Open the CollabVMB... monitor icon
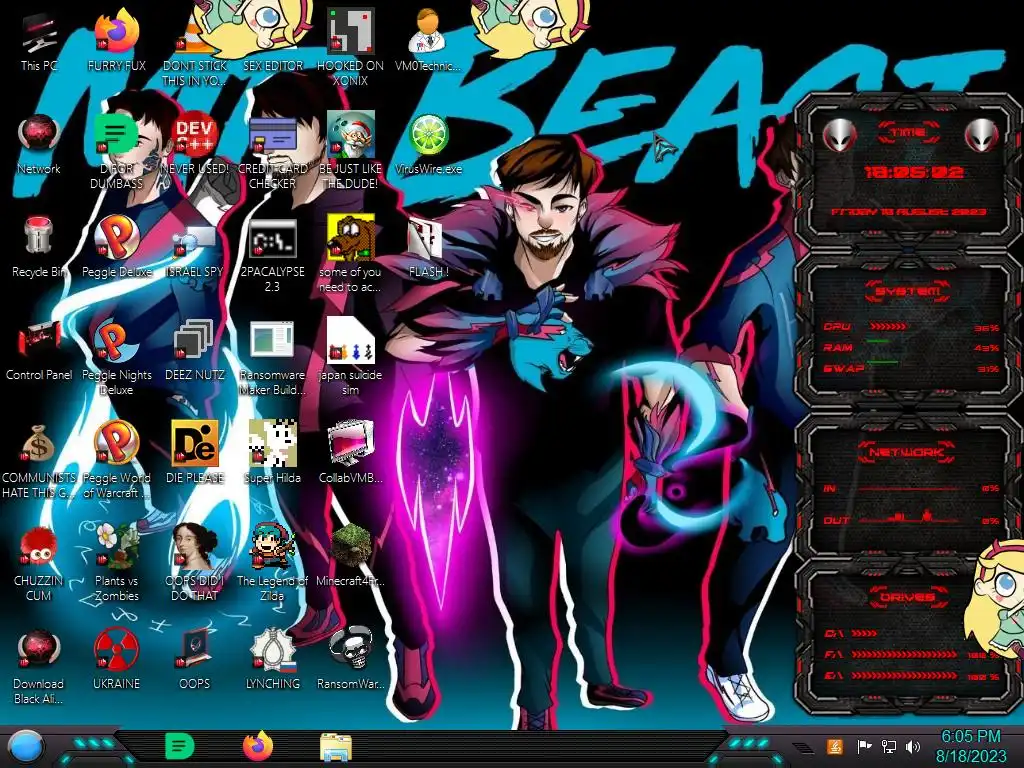This screenshot has height=768, width=1024. click(350, 443)
